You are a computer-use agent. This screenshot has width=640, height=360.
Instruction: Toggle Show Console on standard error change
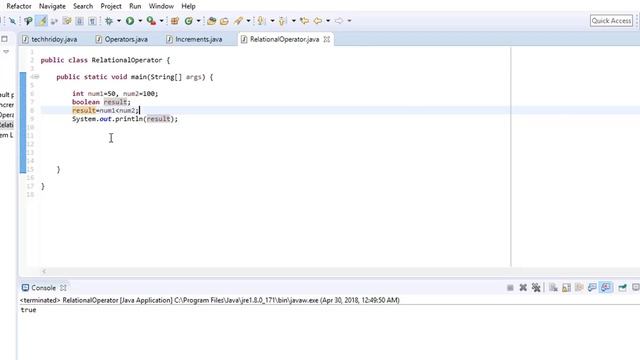pos(606,288)
